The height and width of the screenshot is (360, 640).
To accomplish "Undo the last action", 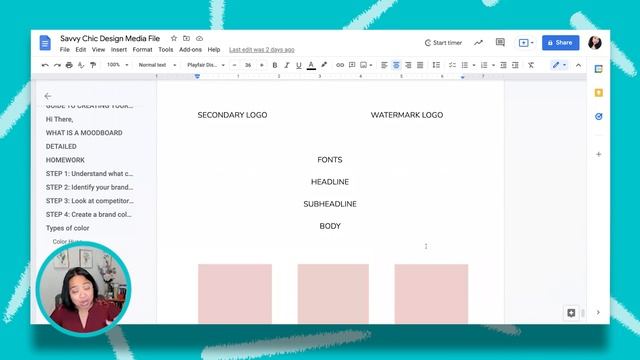I will [x=45, y=65].
